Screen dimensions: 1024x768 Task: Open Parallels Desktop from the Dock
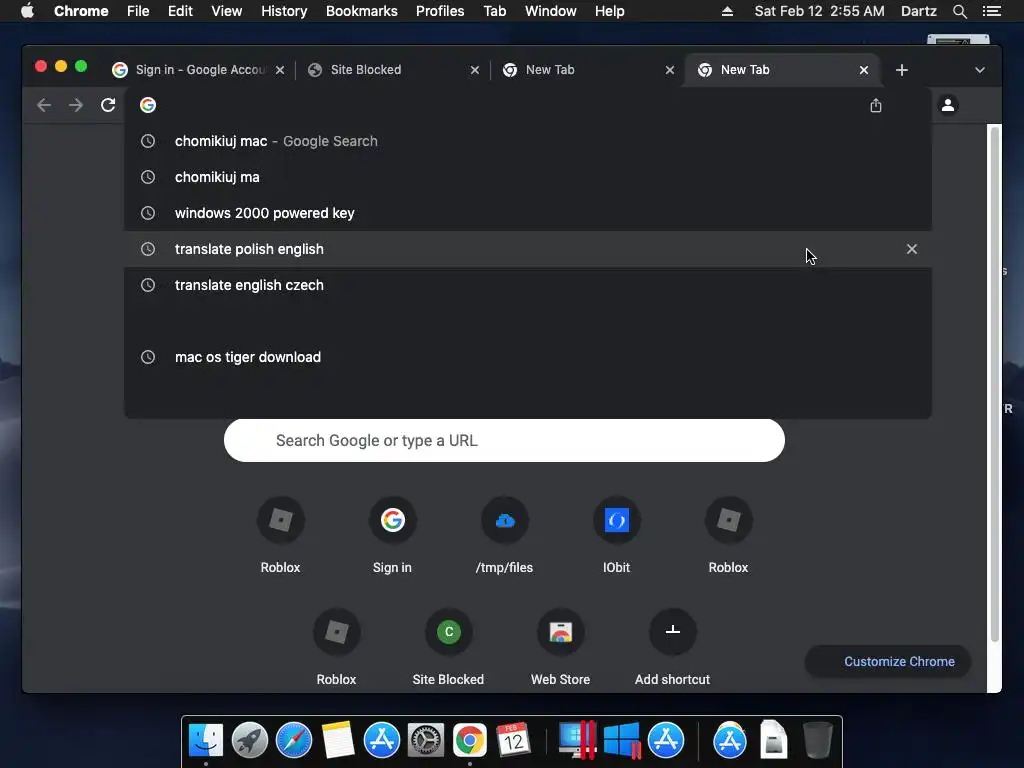click(578, 741)
